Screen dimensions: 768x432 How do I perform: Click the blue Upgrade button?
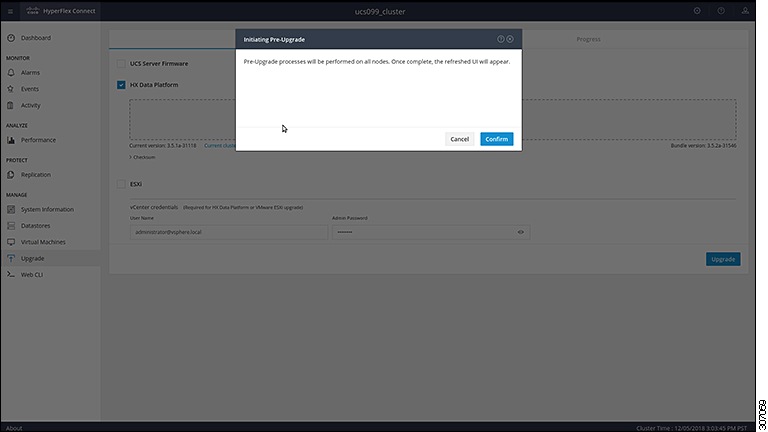point(723,259)
